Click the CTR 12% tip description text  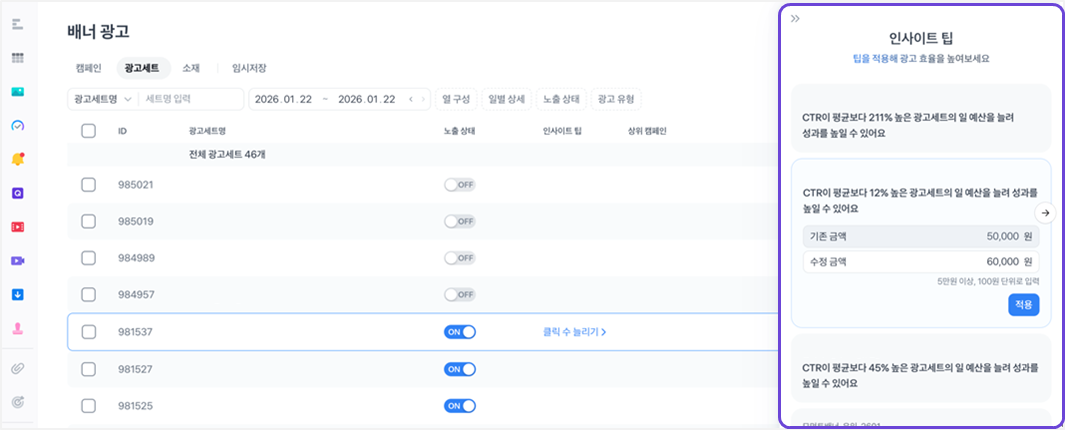coord(920,200)
